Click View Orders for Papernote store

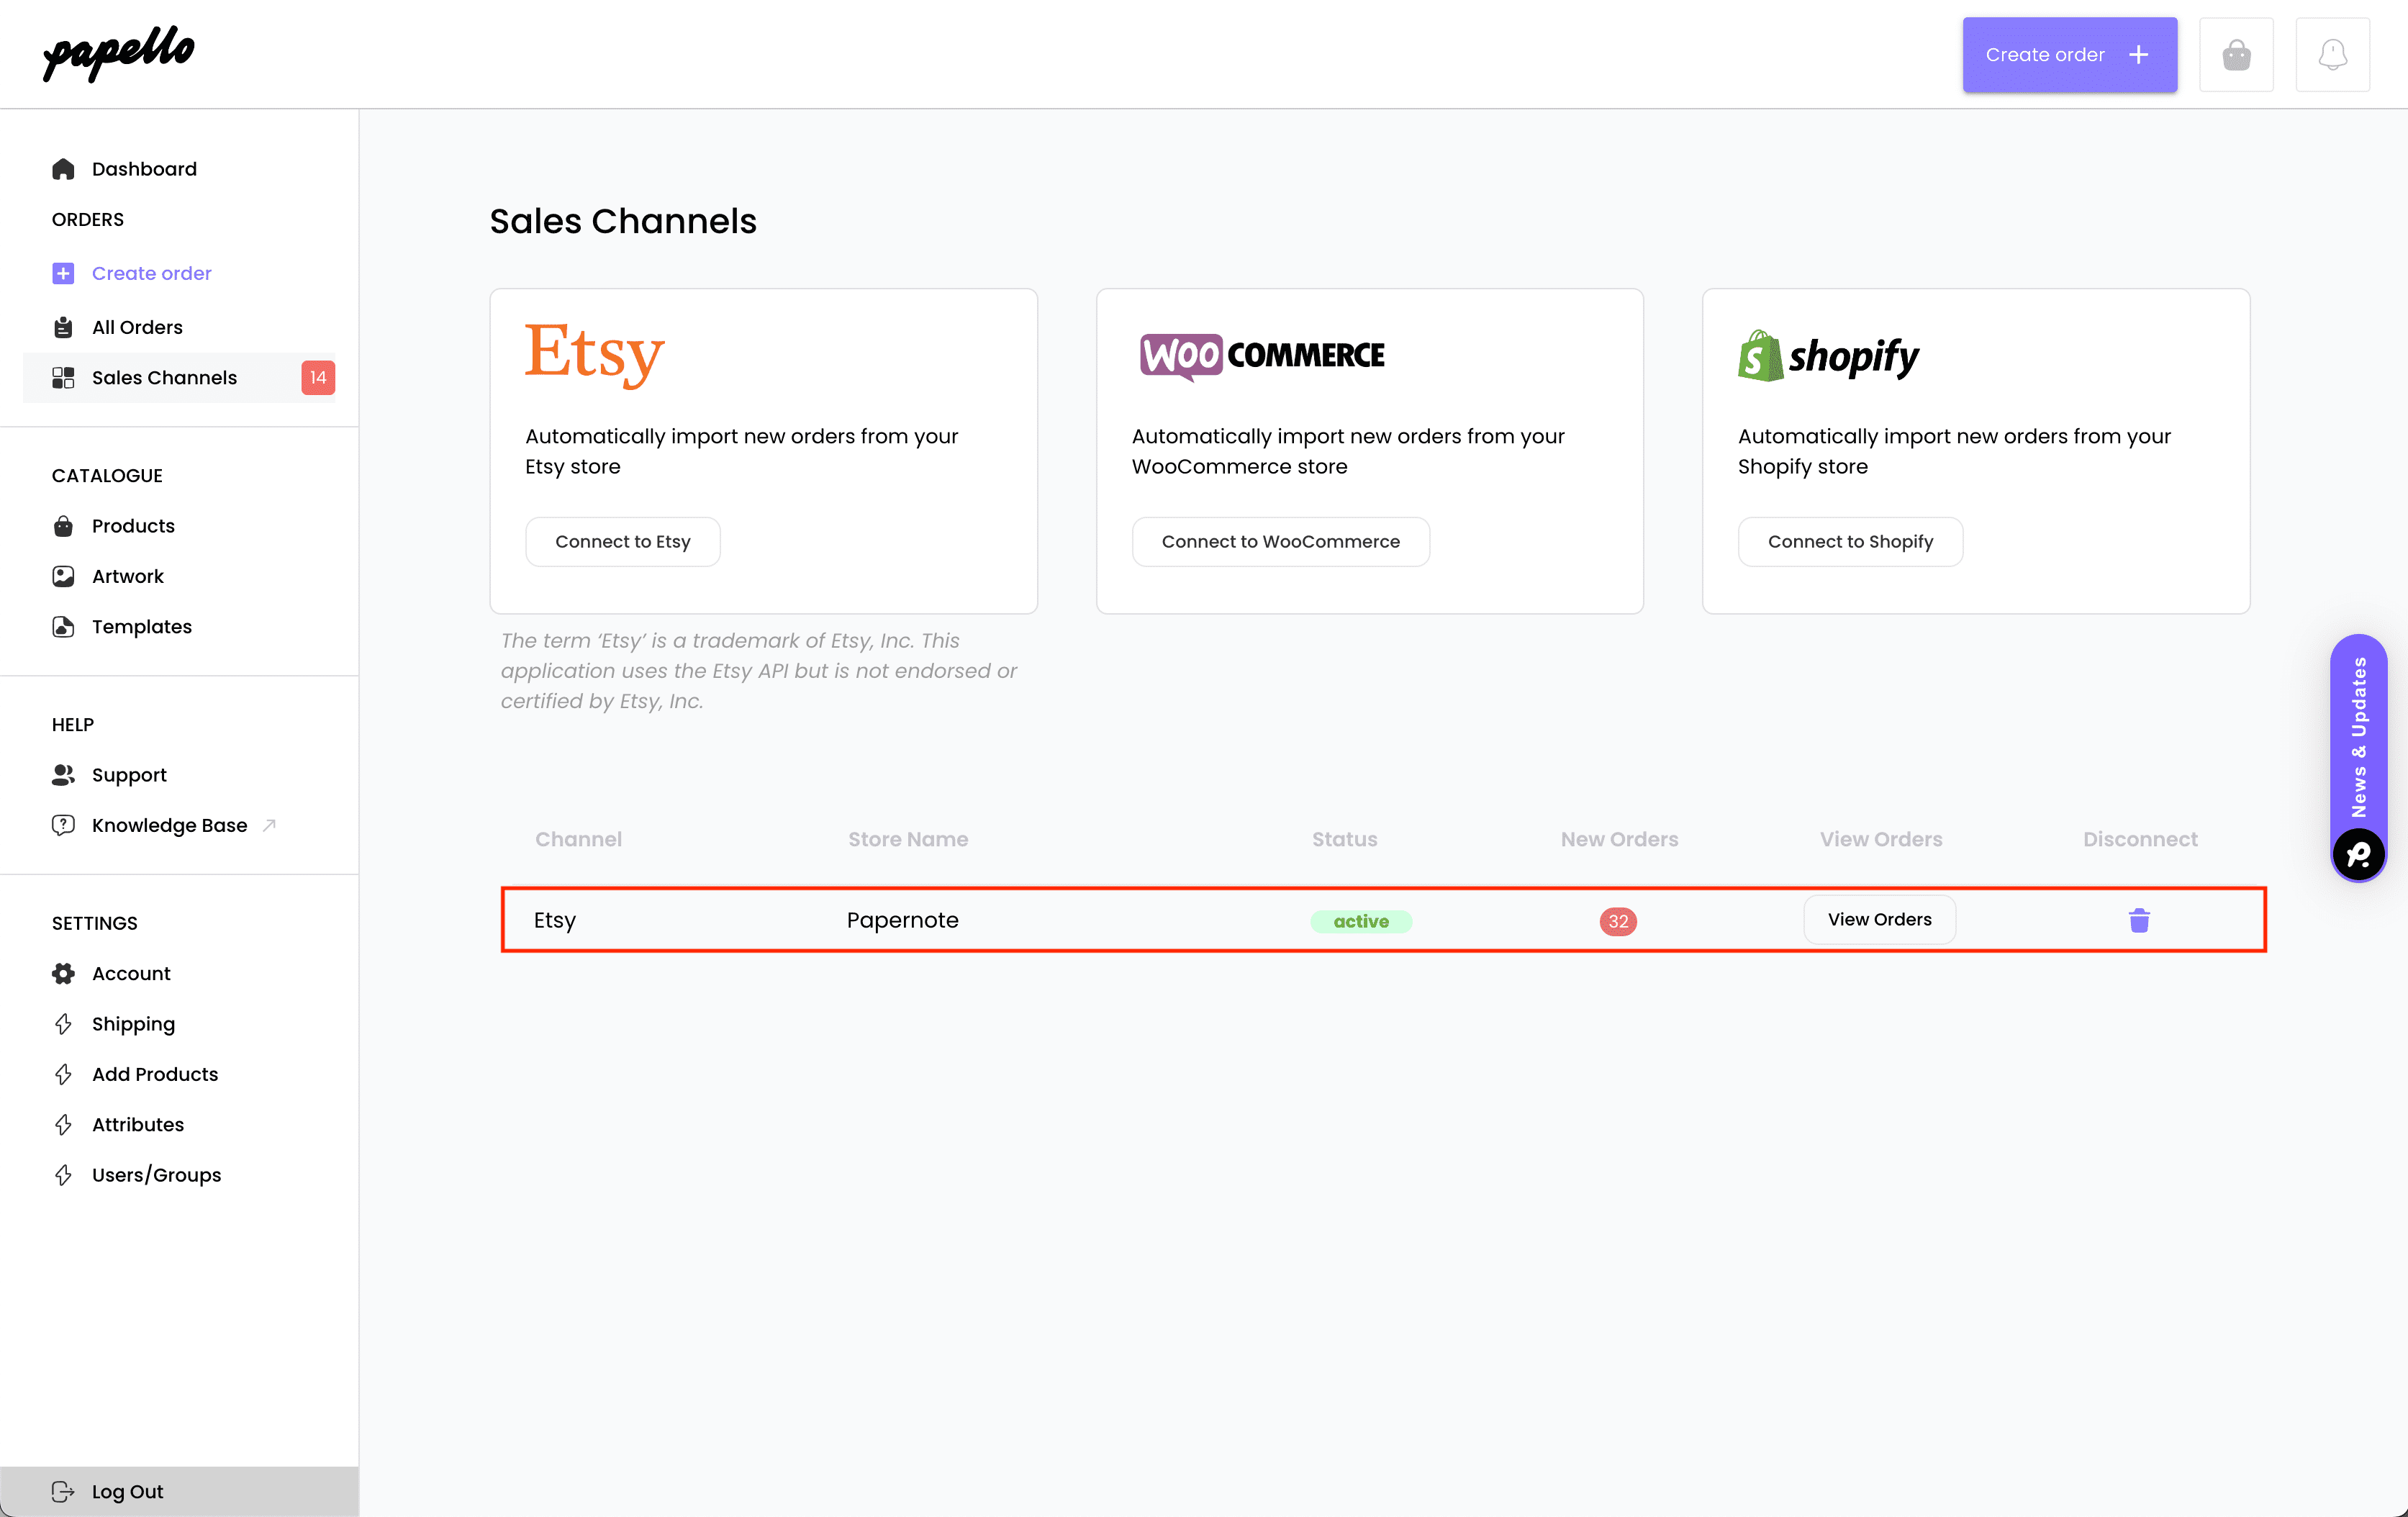[1879, 920]
